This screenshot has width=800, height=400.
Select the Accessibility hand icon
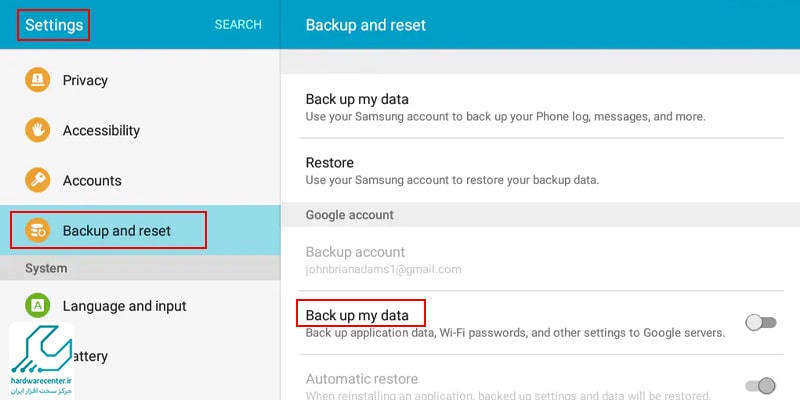[x=37, y=130]
